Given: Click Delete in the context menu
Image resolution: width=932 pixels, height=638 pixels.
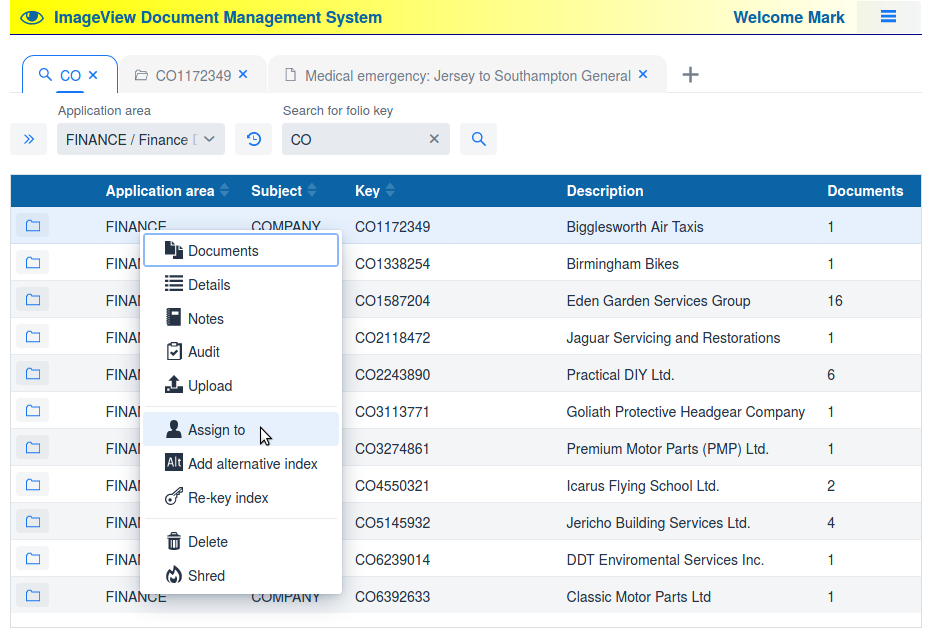Looking at the screenshot, I should [208, 542].
